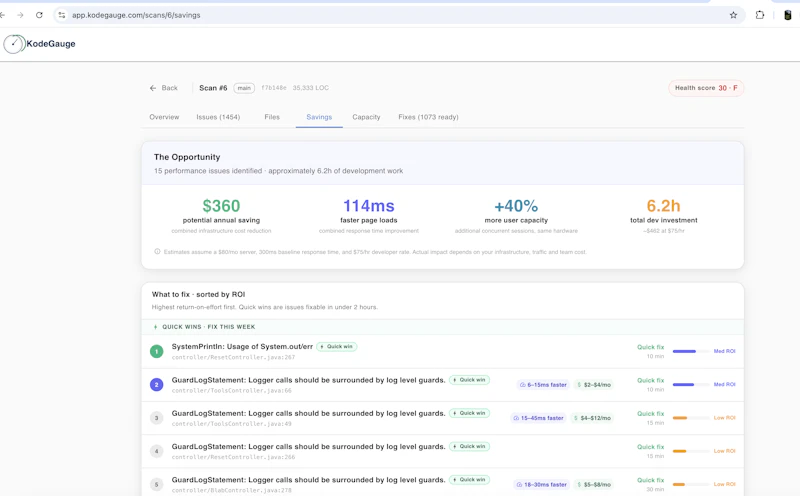Open SystemPrintln: Usage of System.out/err issue
The height and width of the screenshot is (496, 800).
(x=242, y=346)
